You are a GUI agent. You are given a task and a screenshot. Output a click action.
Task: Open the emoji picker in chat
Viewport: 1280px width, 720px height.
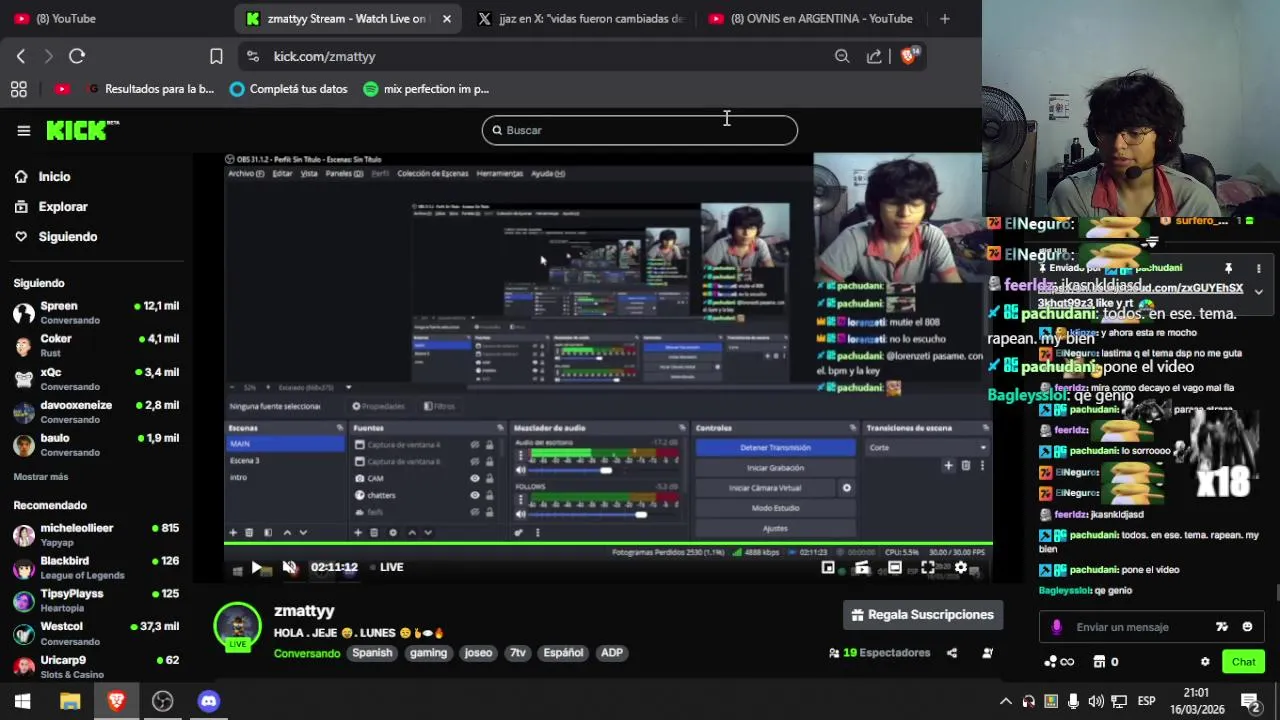pyautogui.click(x=1247, y=627)
